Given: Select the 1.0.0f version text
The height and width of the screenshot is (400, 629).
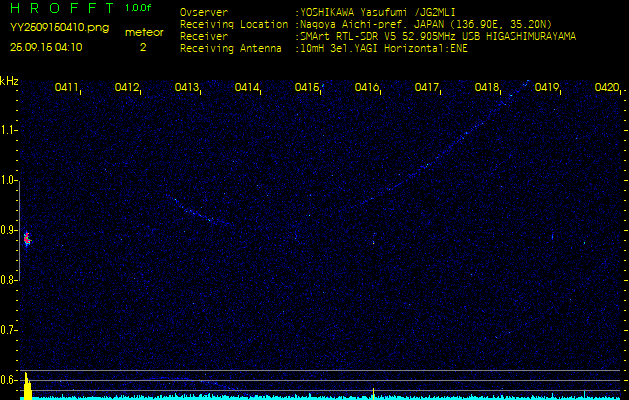Looking at the screenshot, I should coord(139,8).
